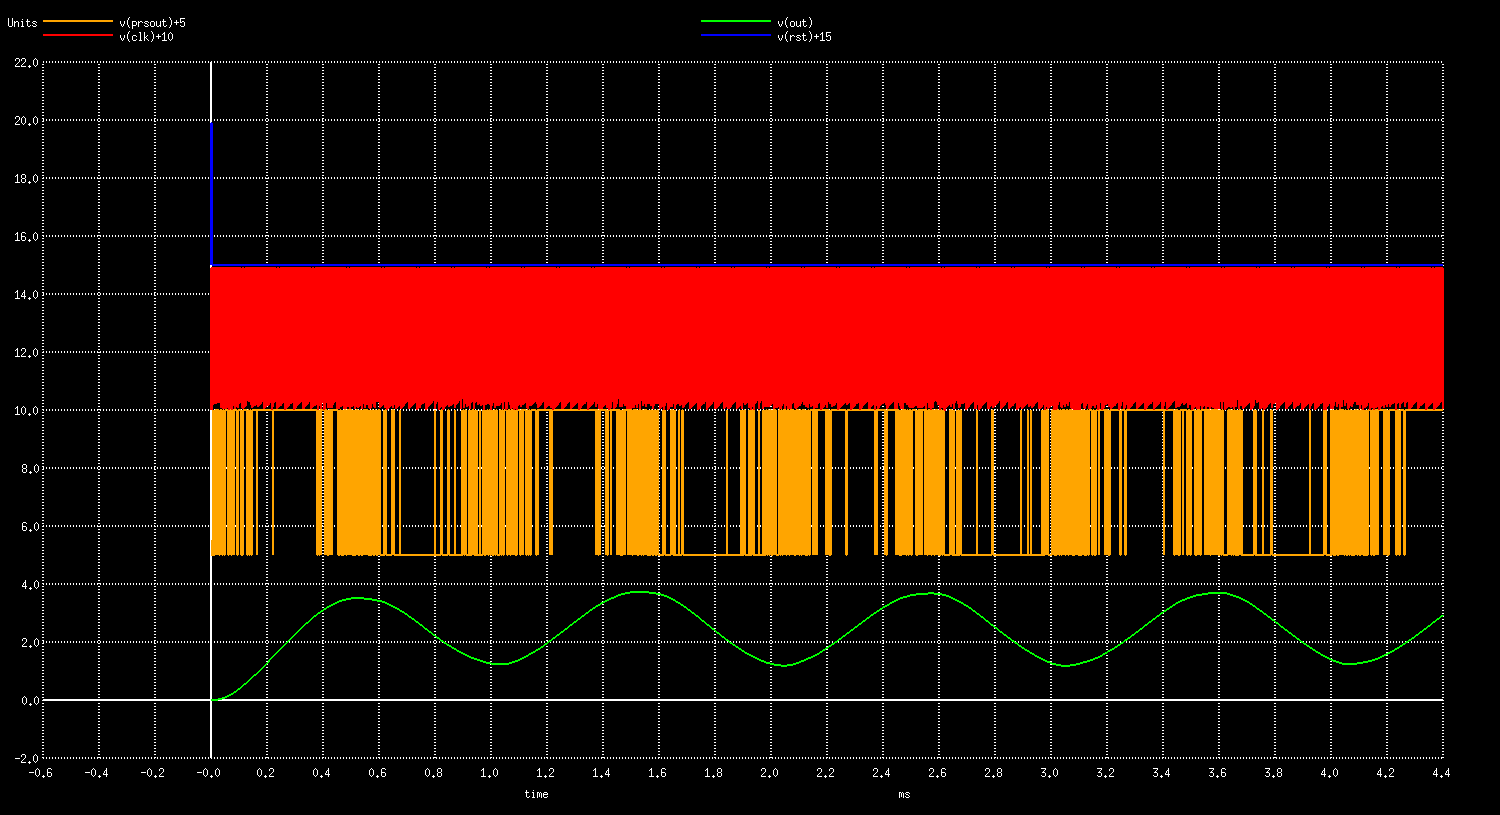This screenshot has width=1500, height=815.
Task: Click the -0.6 x-axis tick label
Action: point(40,772)
